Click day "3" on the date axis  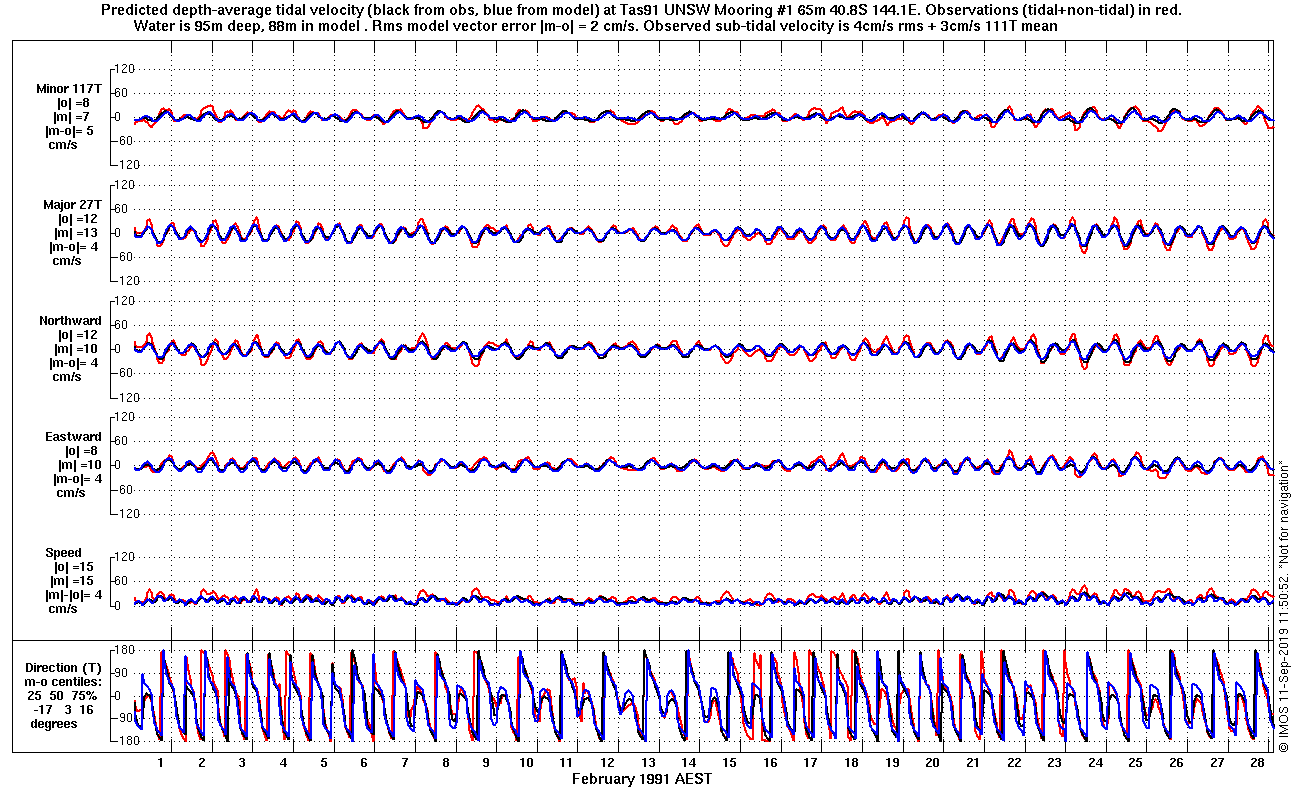[x=242, y=762]
